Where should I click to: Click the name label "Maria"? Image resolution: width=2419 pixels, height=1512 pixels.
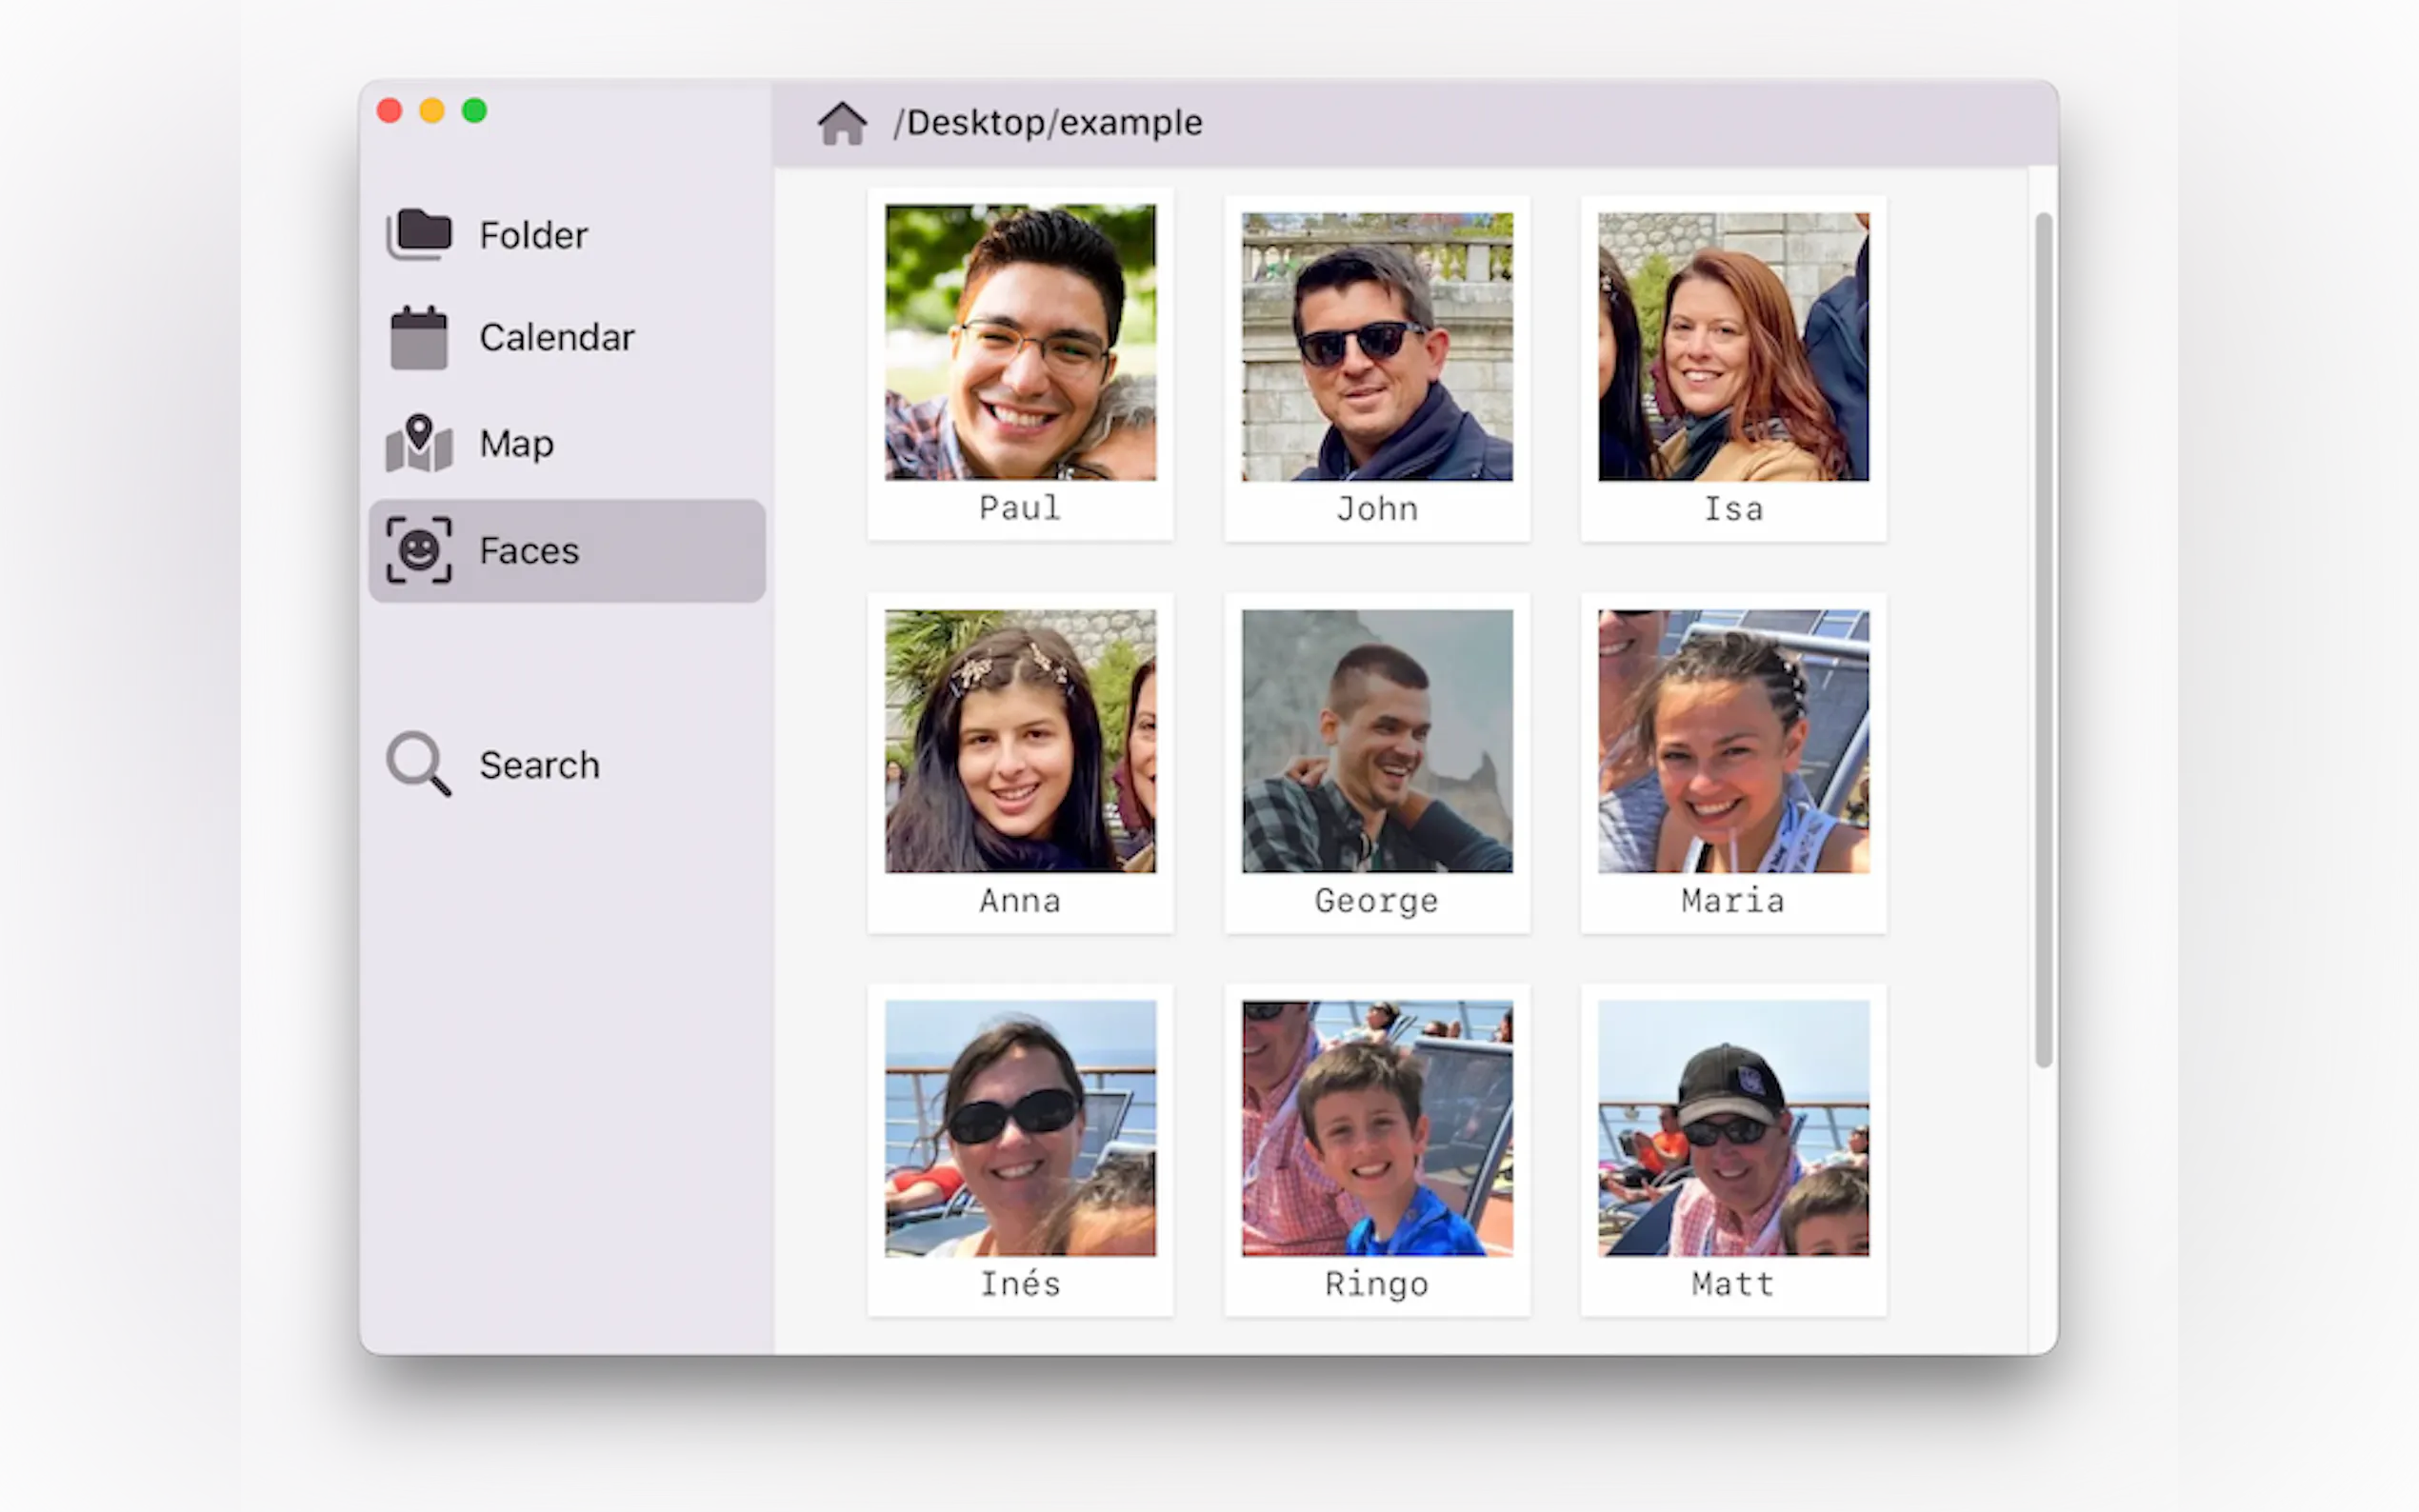[x=1733, y=901]
